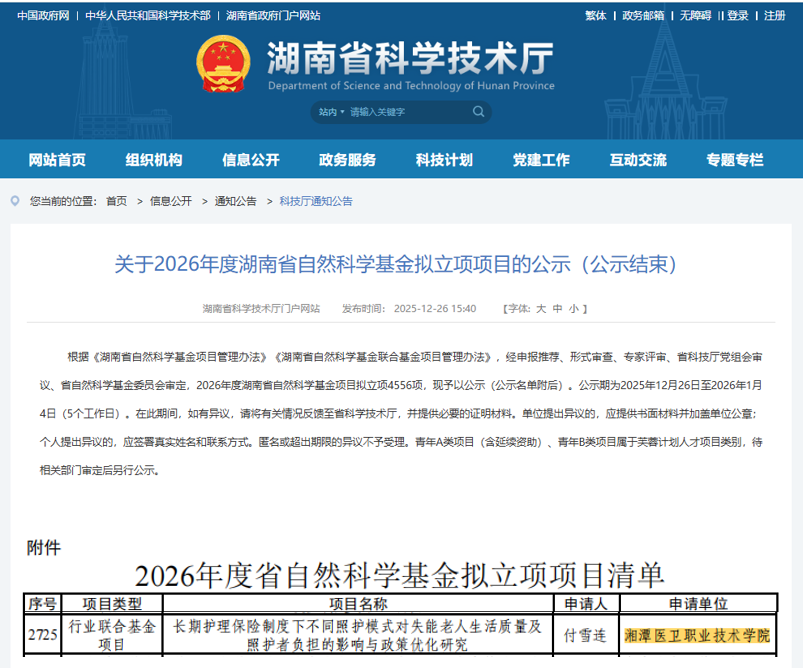Screen dimensions: 803x668
Task: Open the 党建工作 nav item
Action: [541, 160]
